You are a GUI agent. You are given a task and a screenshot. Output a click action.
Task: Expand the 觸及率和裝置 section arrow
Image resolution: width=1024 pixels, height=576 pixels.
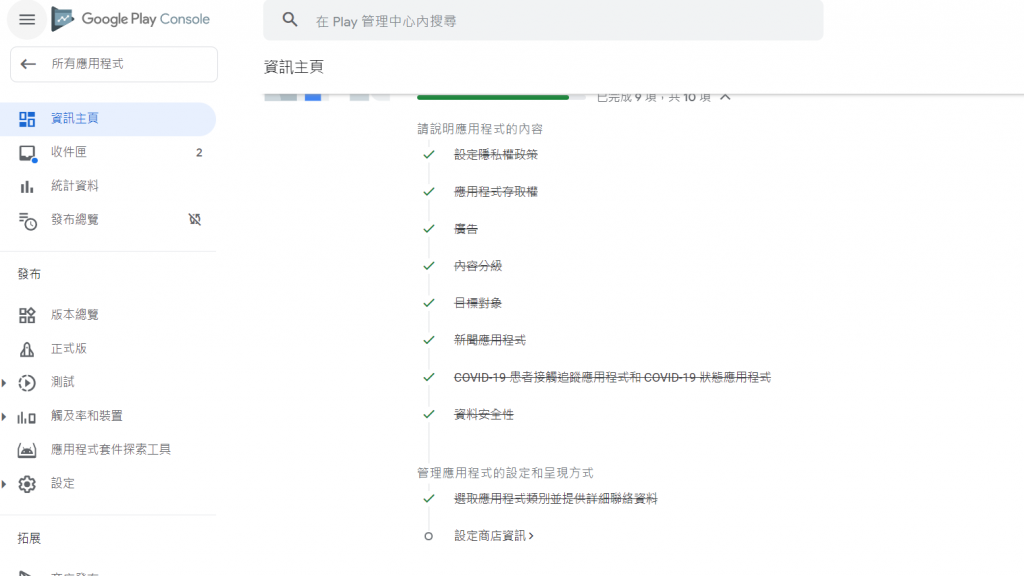click(4, 416)
